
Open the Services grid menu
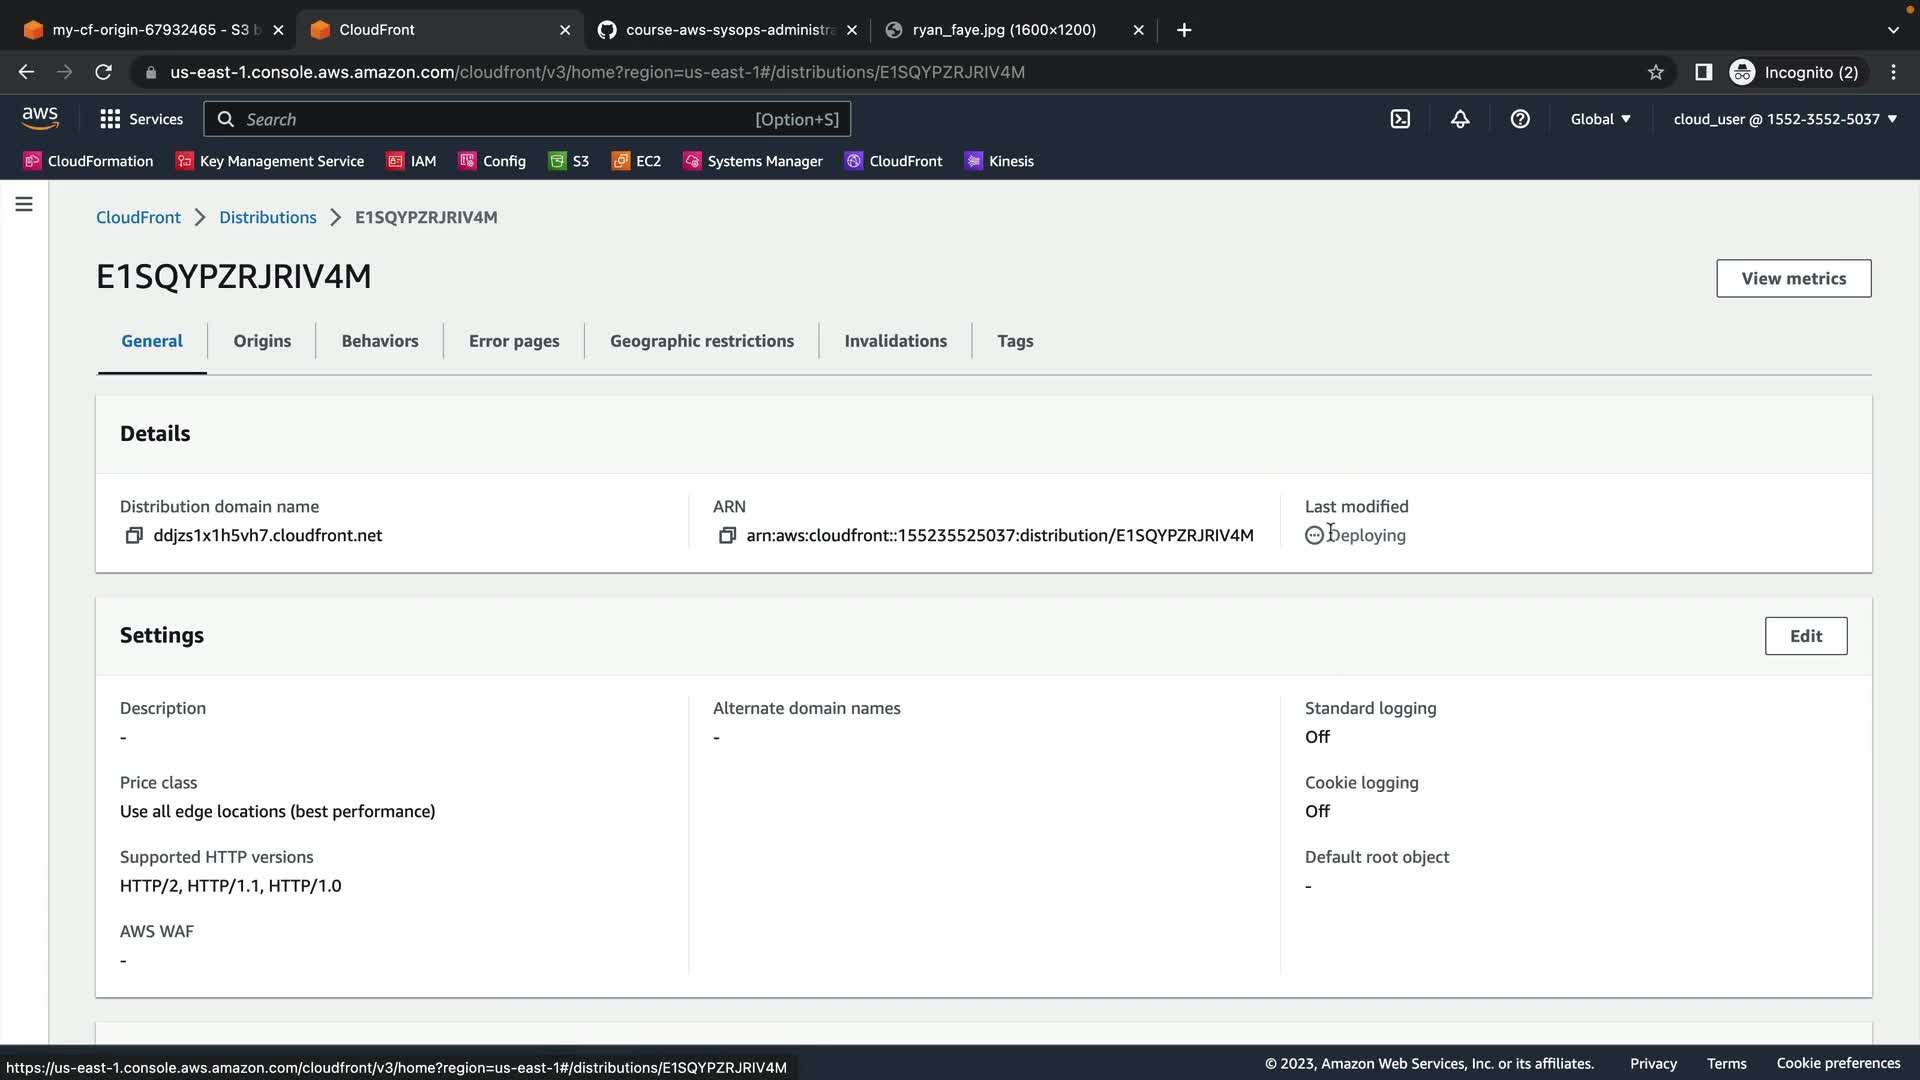click(141, 119)
